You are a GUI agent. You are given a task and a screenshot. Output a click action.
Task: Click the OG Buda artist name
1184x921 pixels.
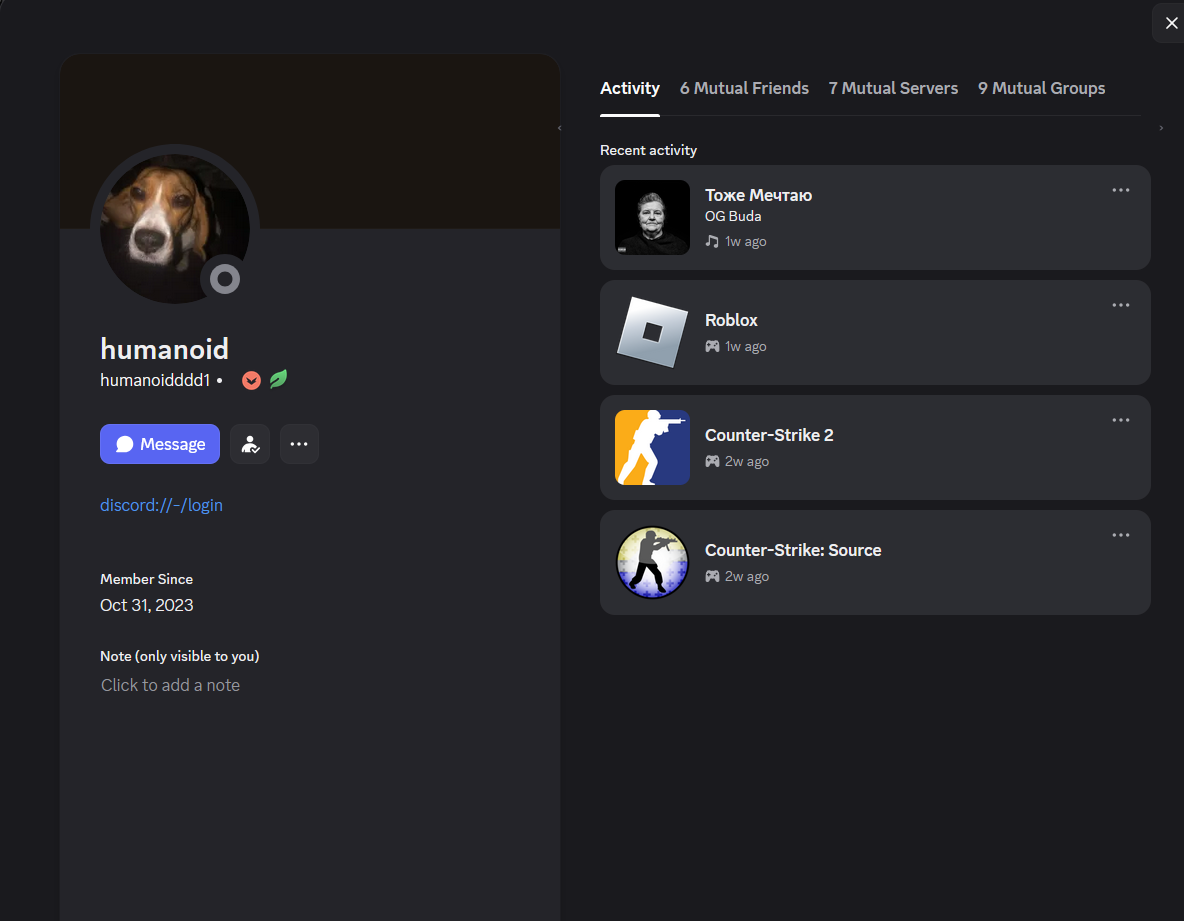(x=733, y=217)
